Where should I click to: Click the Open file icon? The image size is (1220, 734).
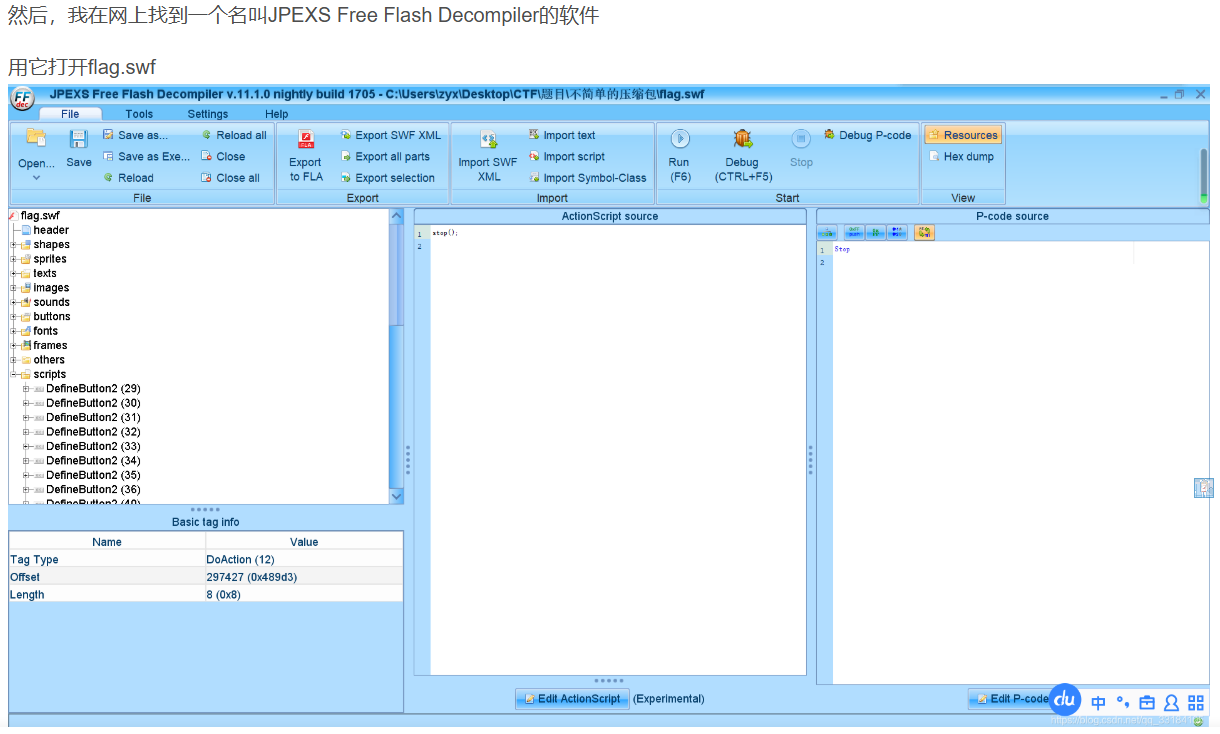36,138
